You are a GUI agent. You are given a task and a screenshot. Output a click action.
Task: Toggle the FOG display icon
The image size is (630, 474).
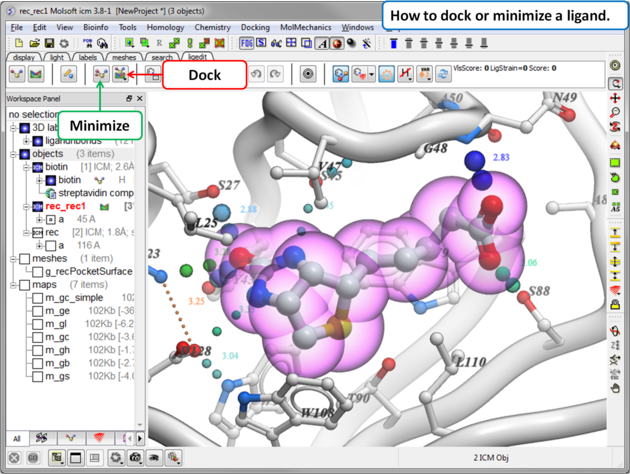click(246, 43)
